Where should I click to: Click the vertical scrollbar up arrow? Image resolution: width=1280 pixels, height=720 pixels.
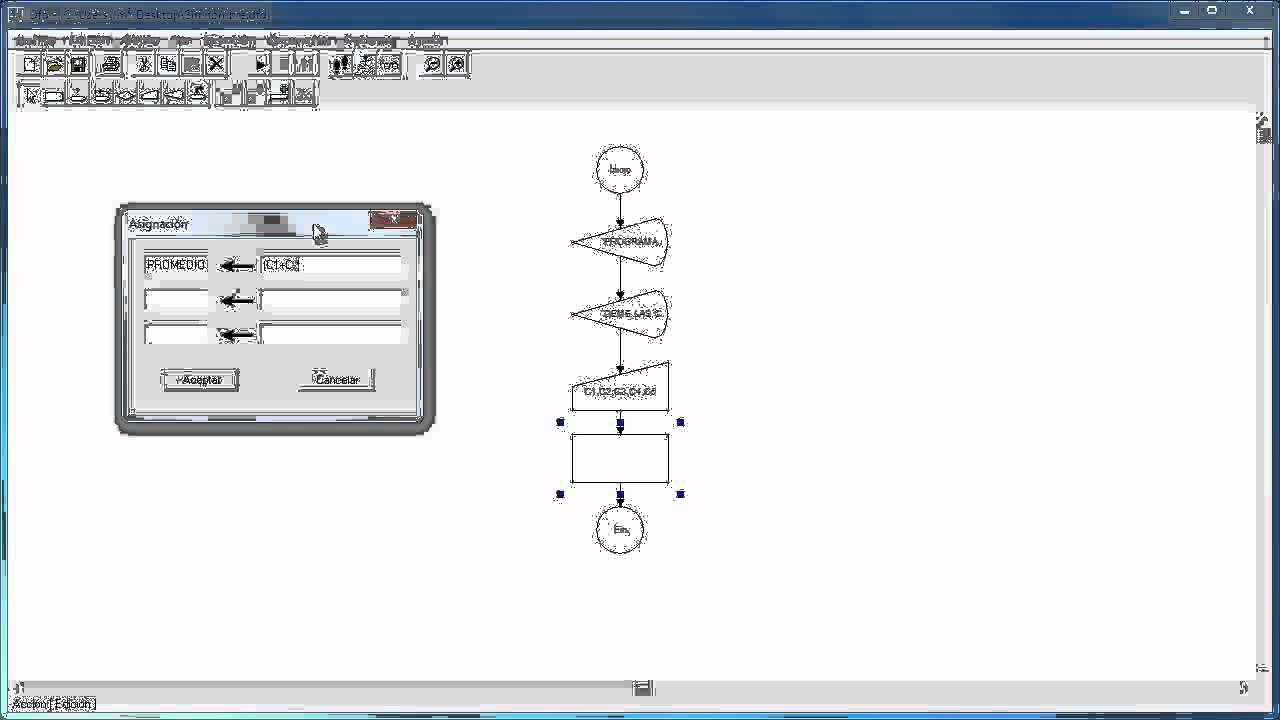1263,120
